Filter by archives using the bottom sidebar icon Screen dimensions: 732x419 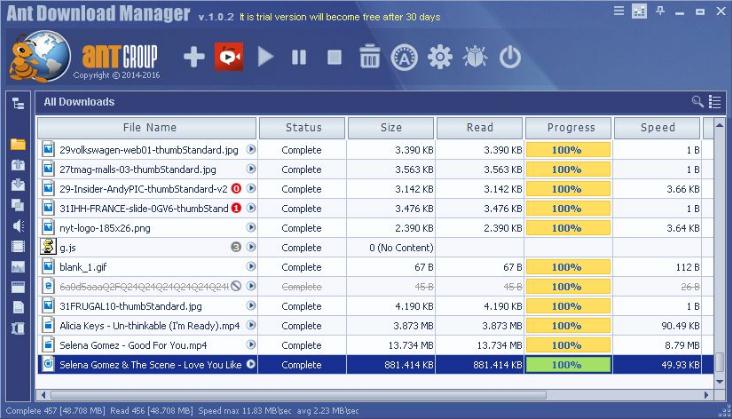tap(18, 328)
